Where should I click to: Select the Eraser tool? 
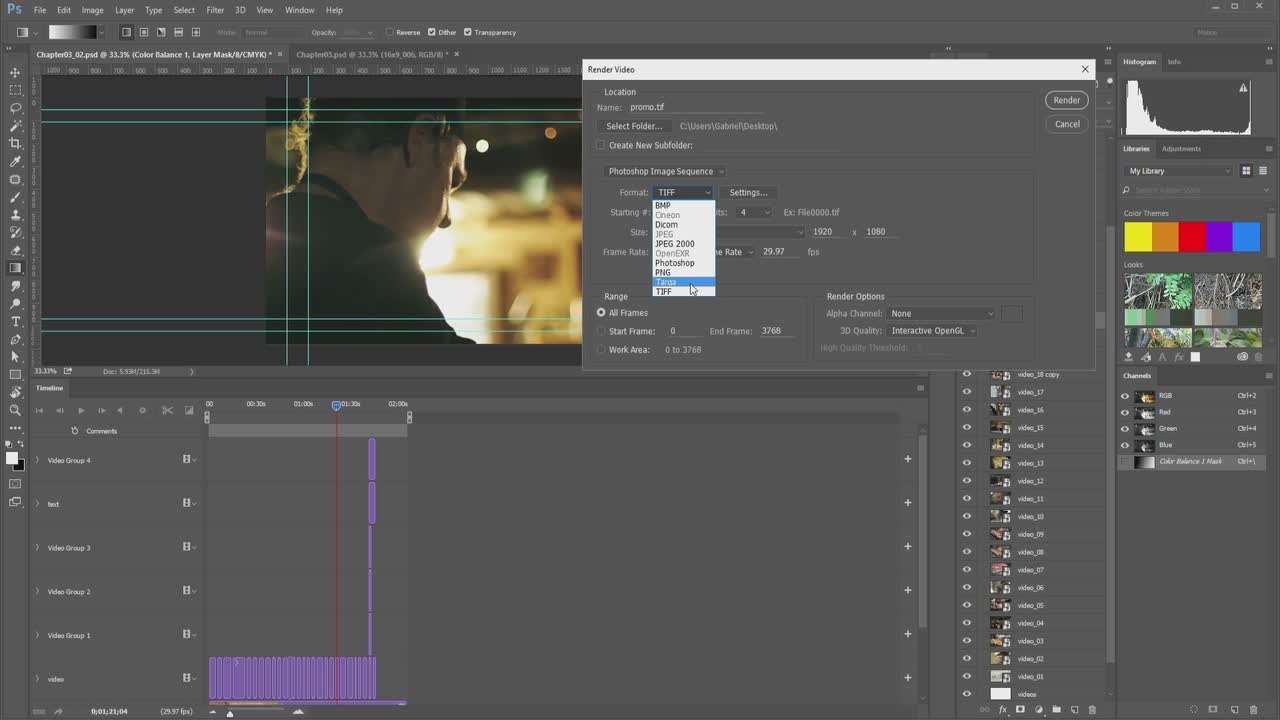click(x=15, y=250)
